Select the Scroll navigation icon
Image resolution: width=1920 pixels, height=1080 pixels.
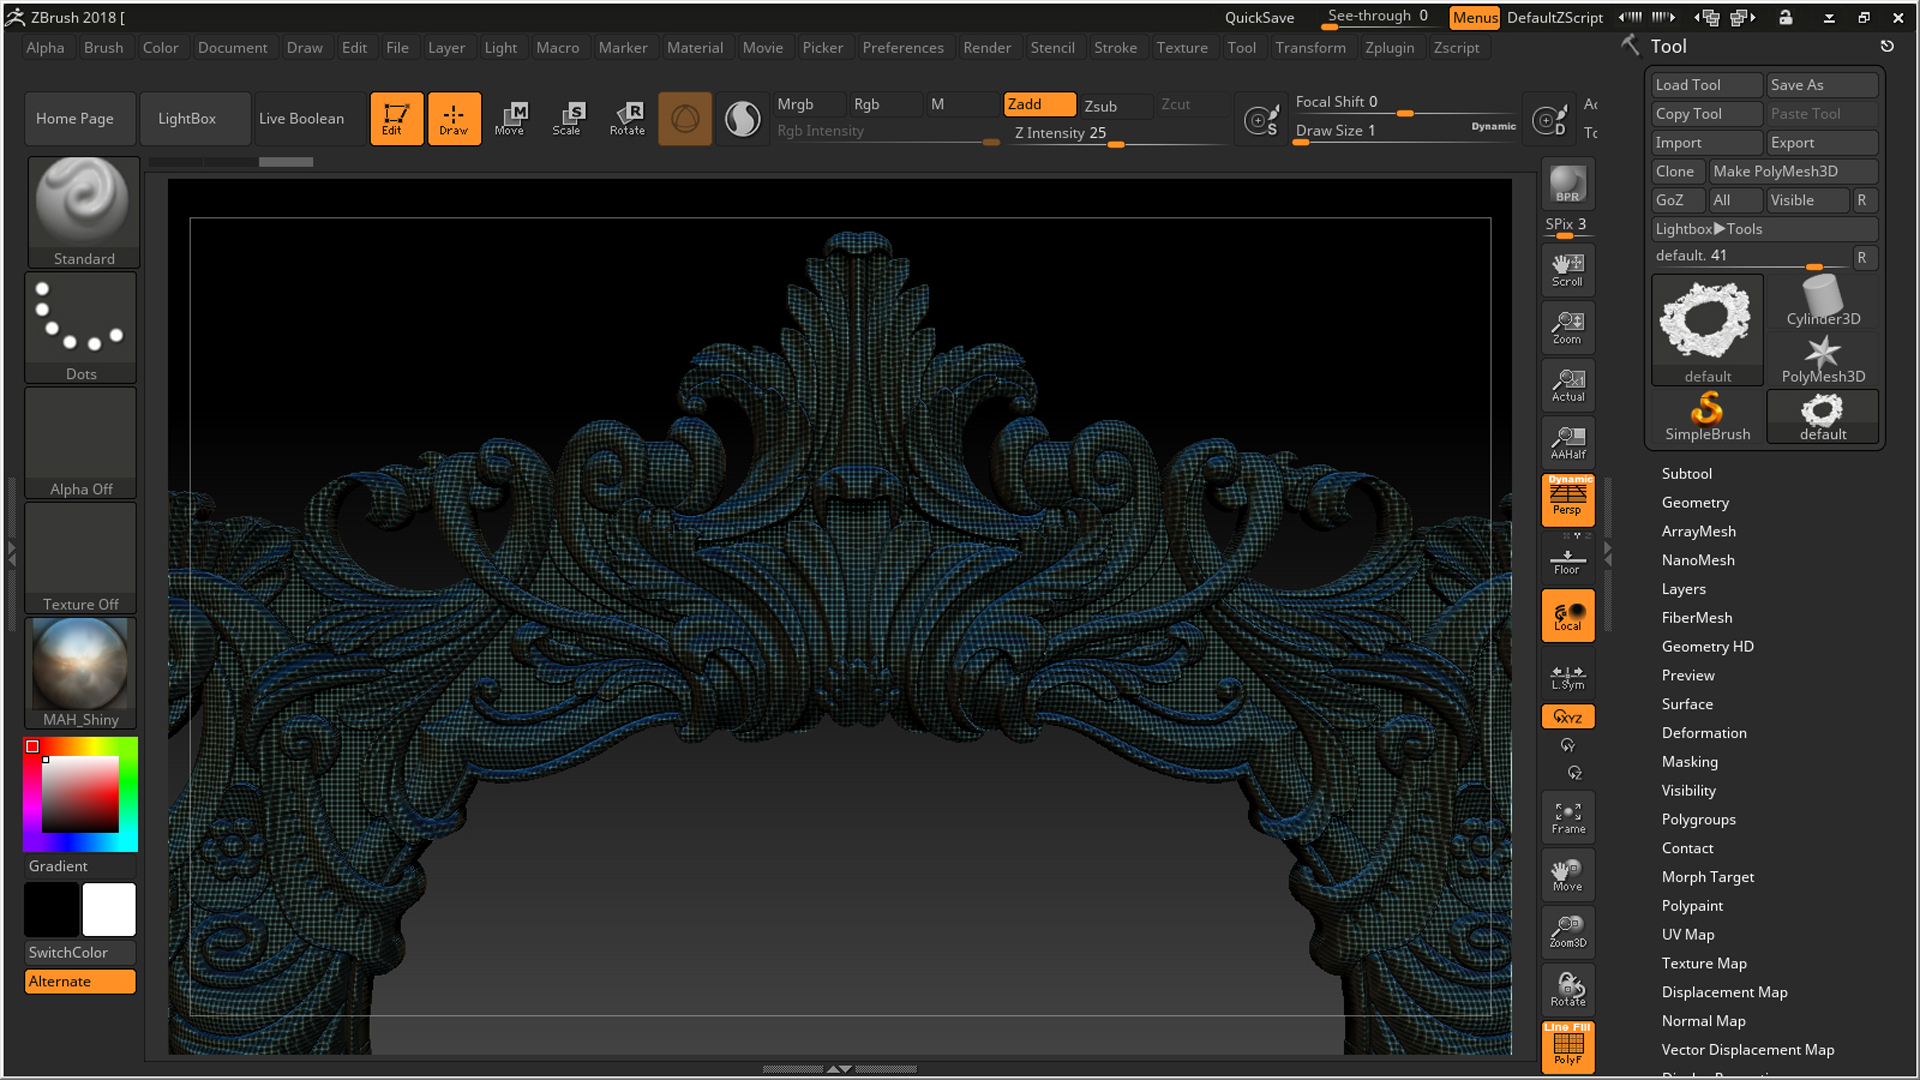click(1567, 268)
